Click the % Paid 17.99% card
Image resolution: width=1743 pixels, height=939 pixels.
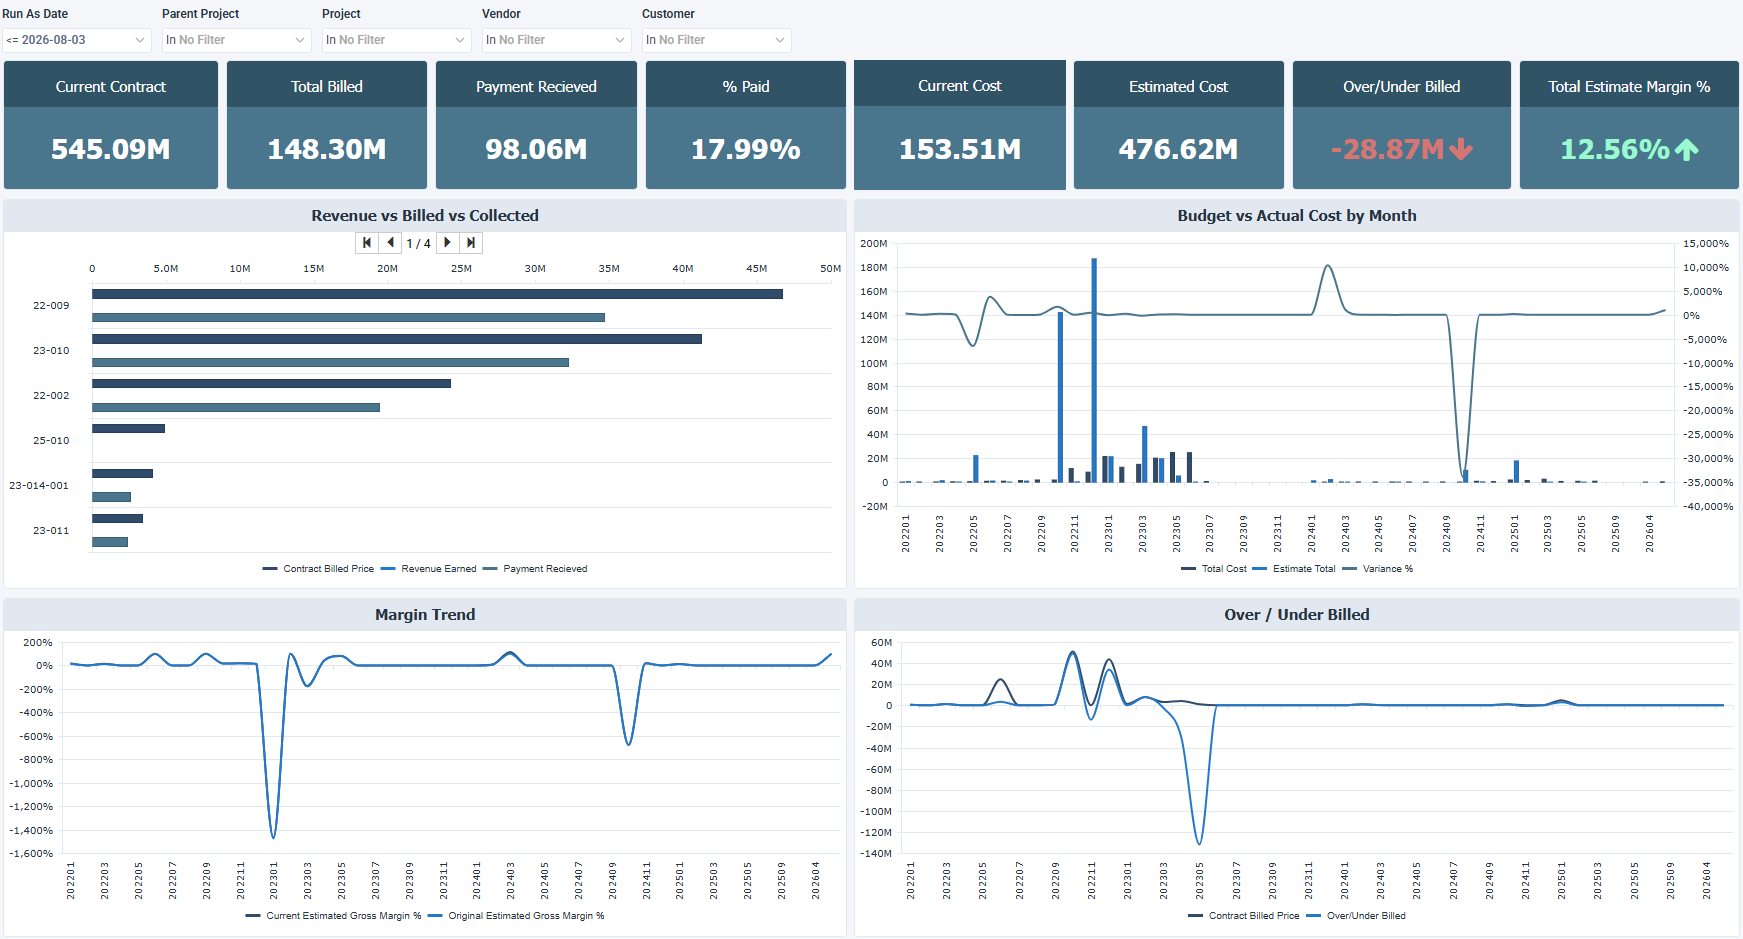[746, 125]
